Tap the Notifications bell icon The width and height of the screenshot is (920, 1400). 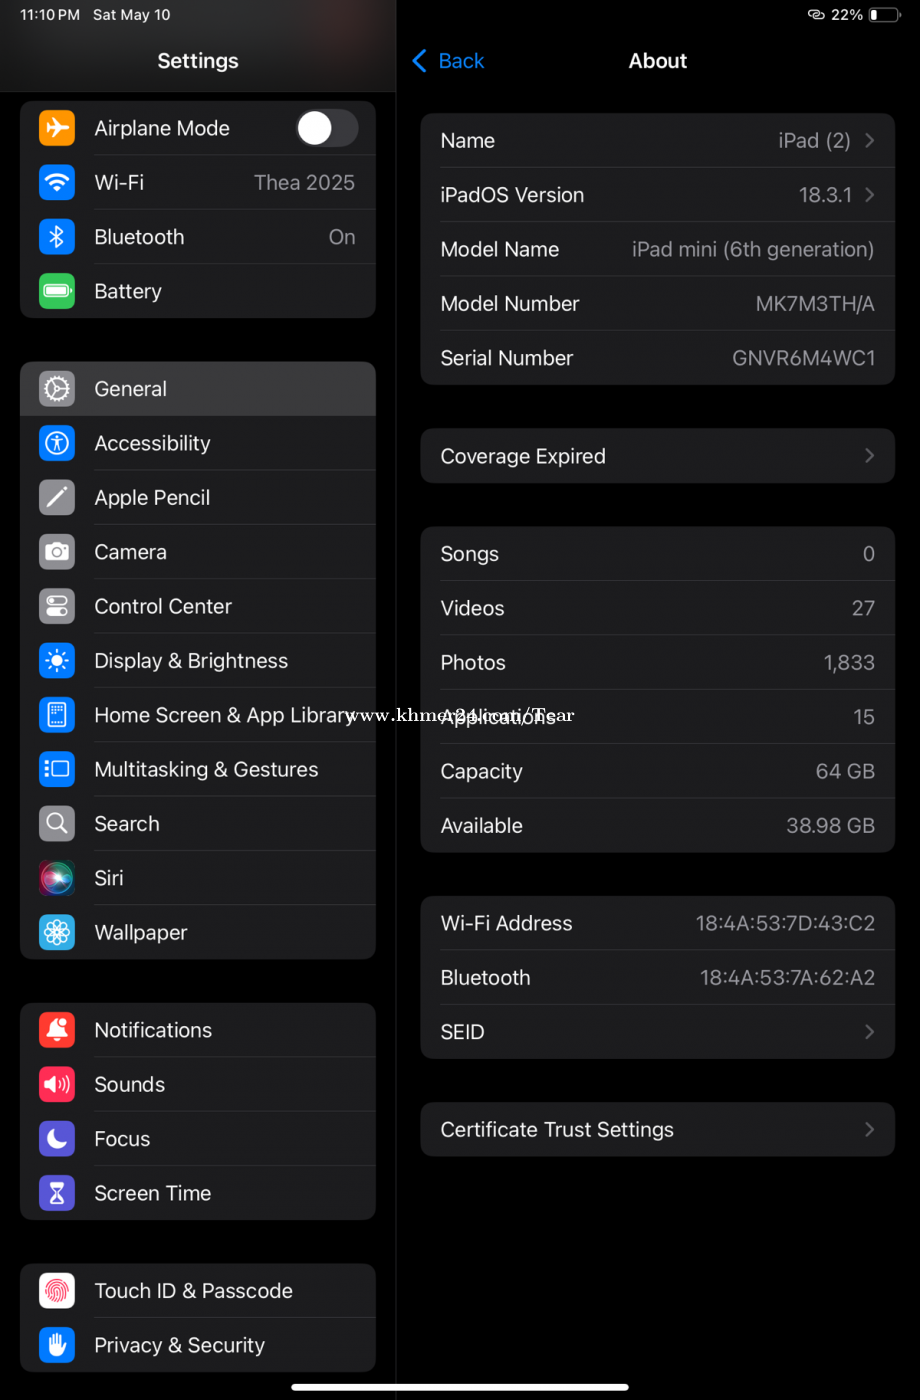57,1030
